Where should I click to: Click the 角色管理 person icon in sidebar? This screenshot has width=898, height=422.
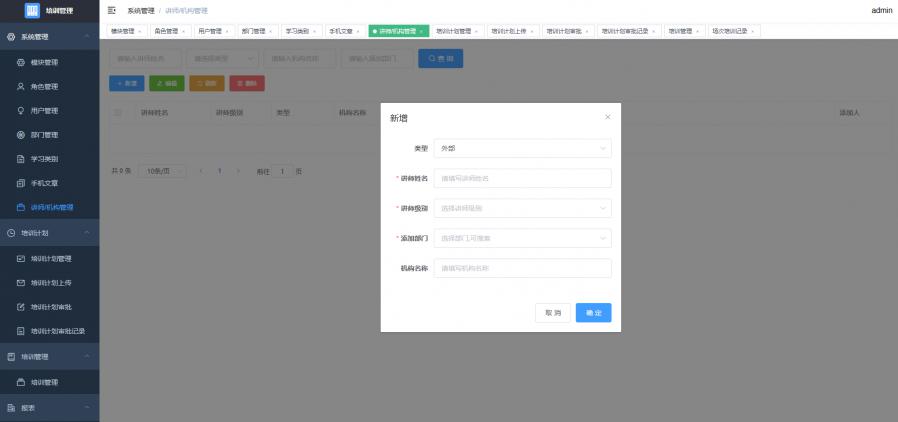click(x=21, y=86)
